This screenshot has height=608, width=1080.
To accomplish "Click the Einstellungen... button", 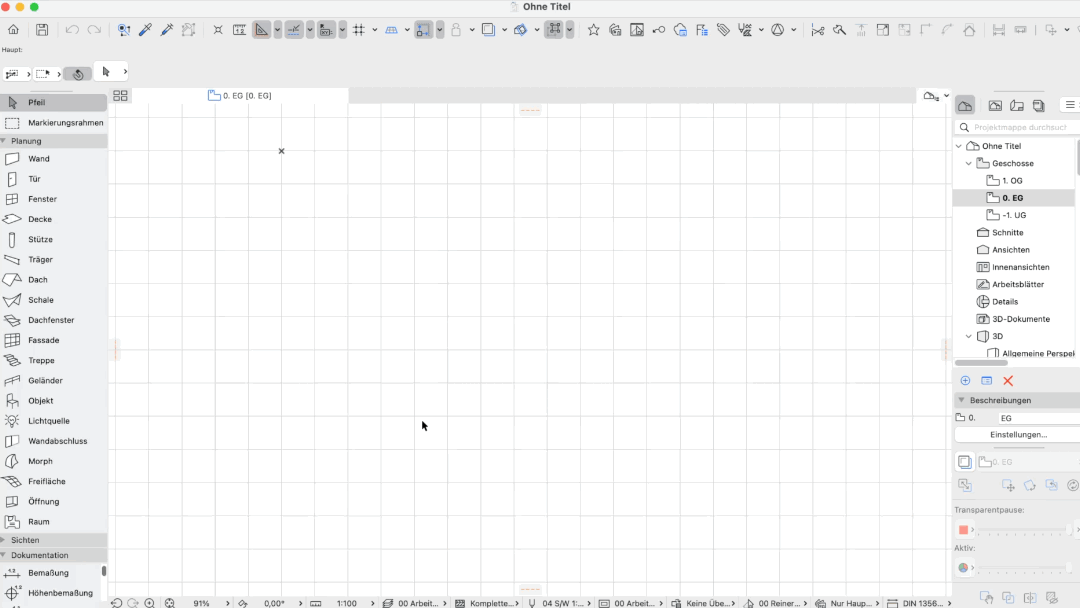I will pyautogui.click(x=1018, y=434).
